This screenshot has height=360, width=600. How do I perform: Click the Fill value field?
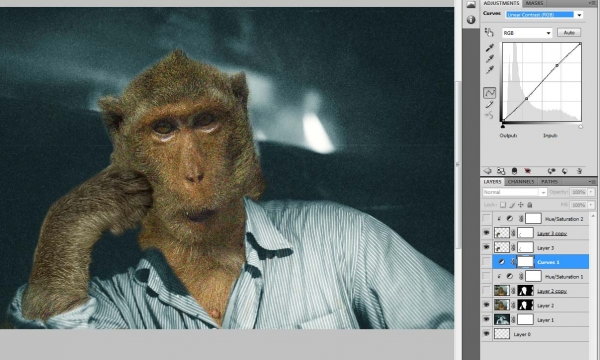point(578,205)
